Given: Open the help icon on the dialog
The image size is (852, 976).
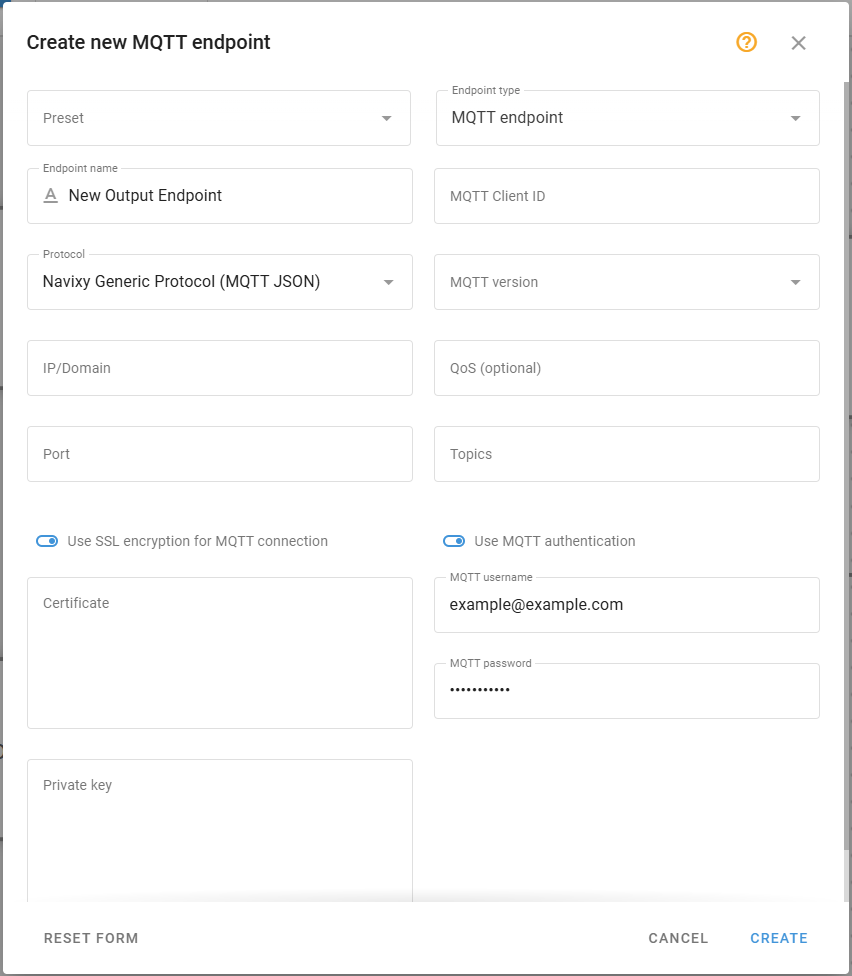Looking at the screenshot, I should pos(746,43).
